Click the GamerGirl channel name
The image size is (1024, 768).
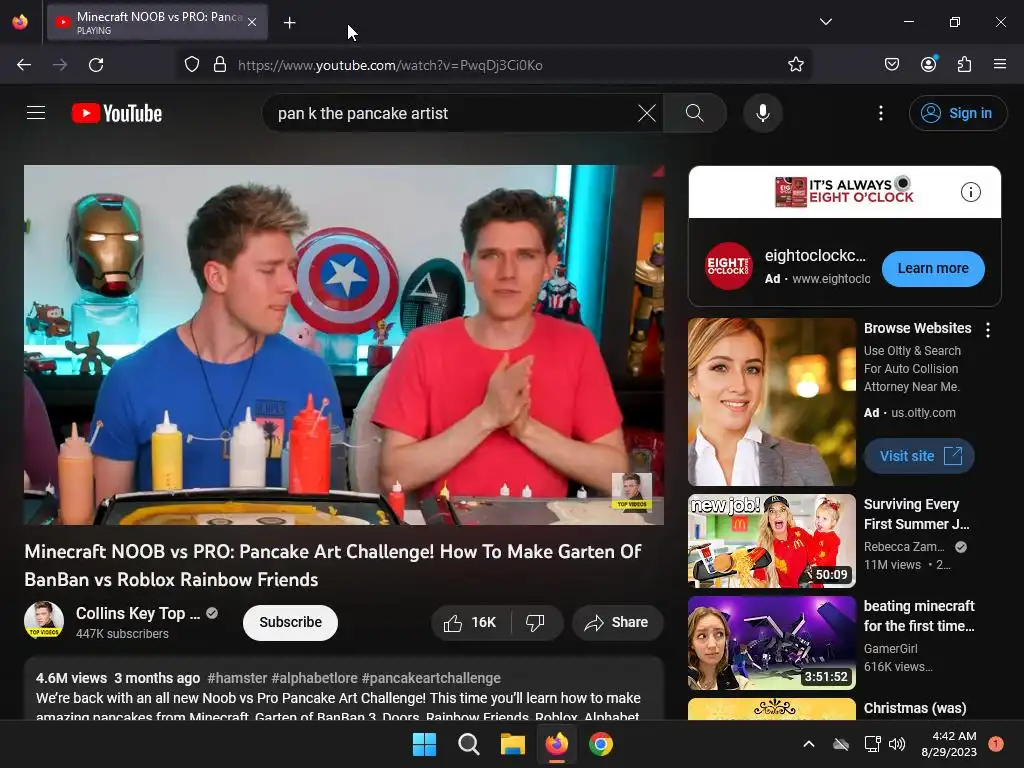coord(890,648)
